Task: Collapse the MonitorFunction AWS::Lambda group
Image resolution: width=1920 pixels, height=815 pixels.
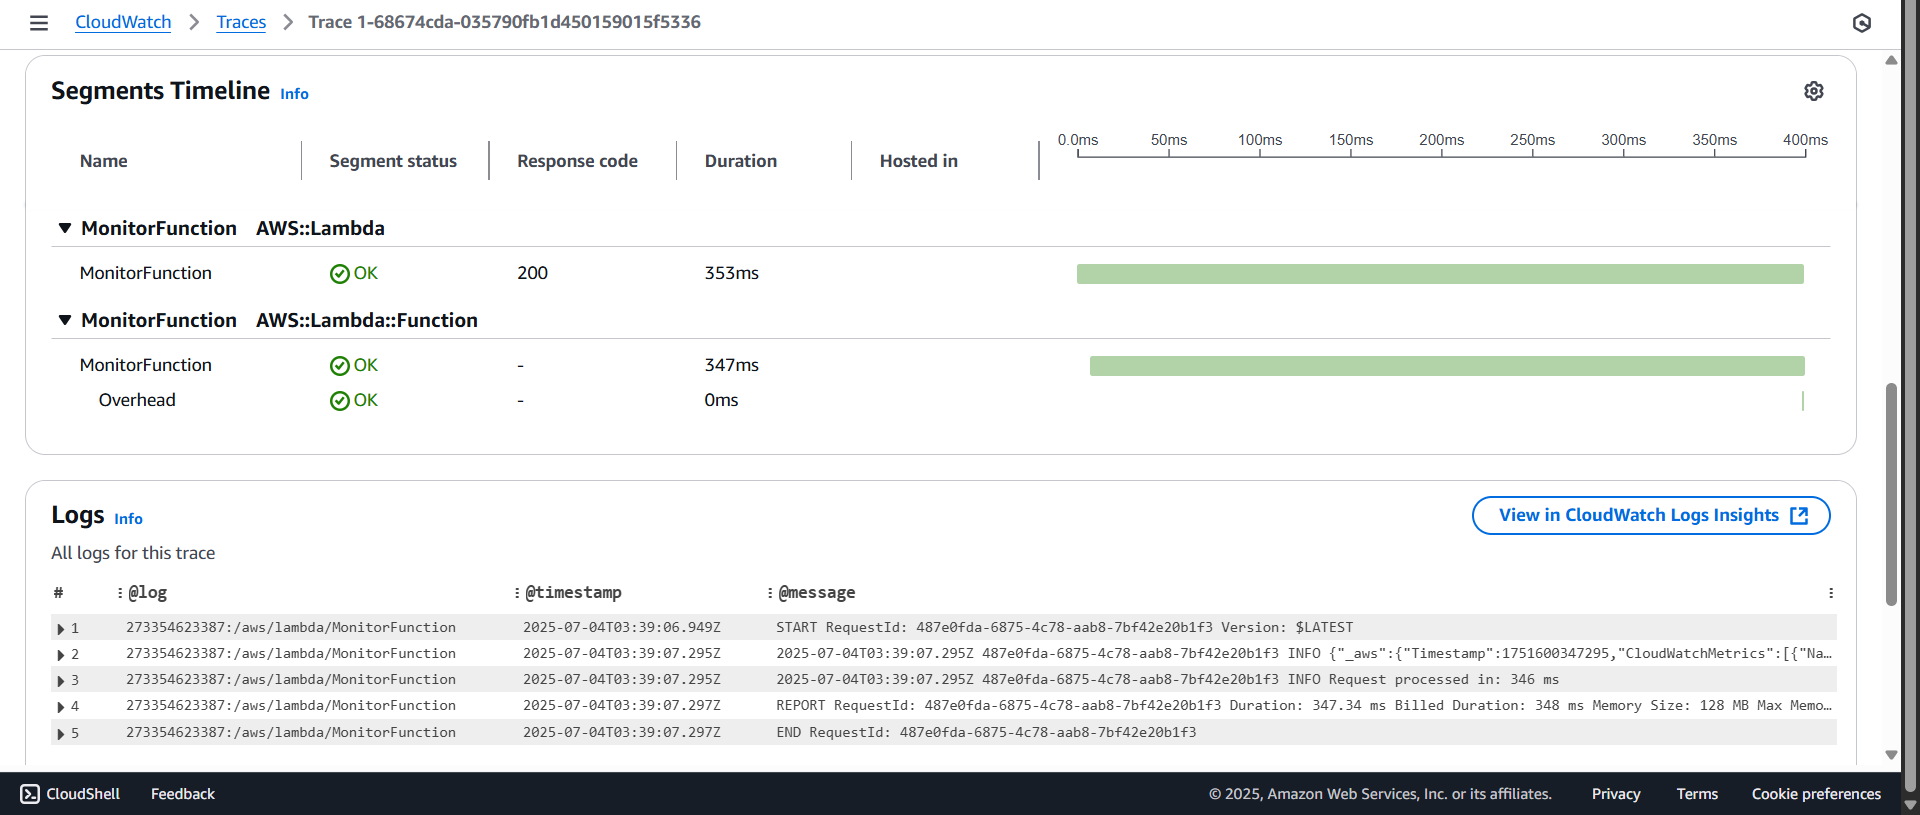Action: point(65,228)
